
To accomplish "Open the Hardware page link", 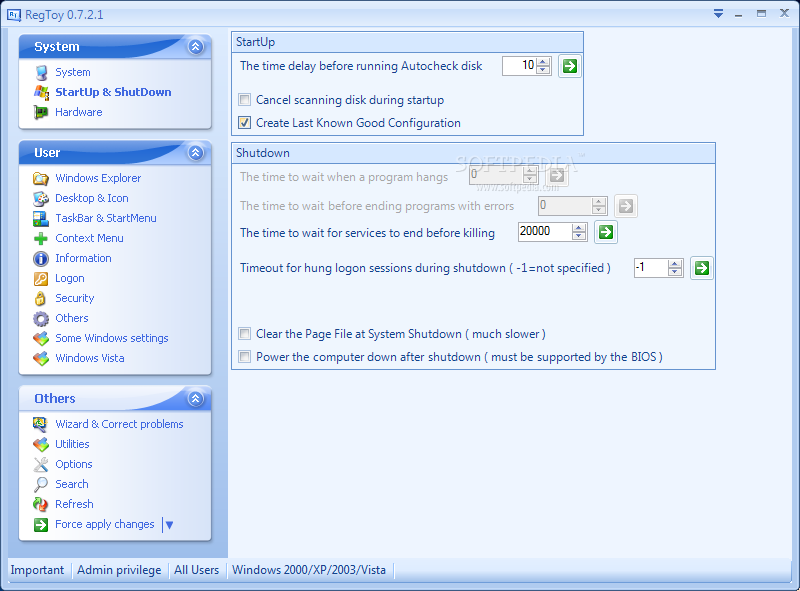I will [79, 112].
